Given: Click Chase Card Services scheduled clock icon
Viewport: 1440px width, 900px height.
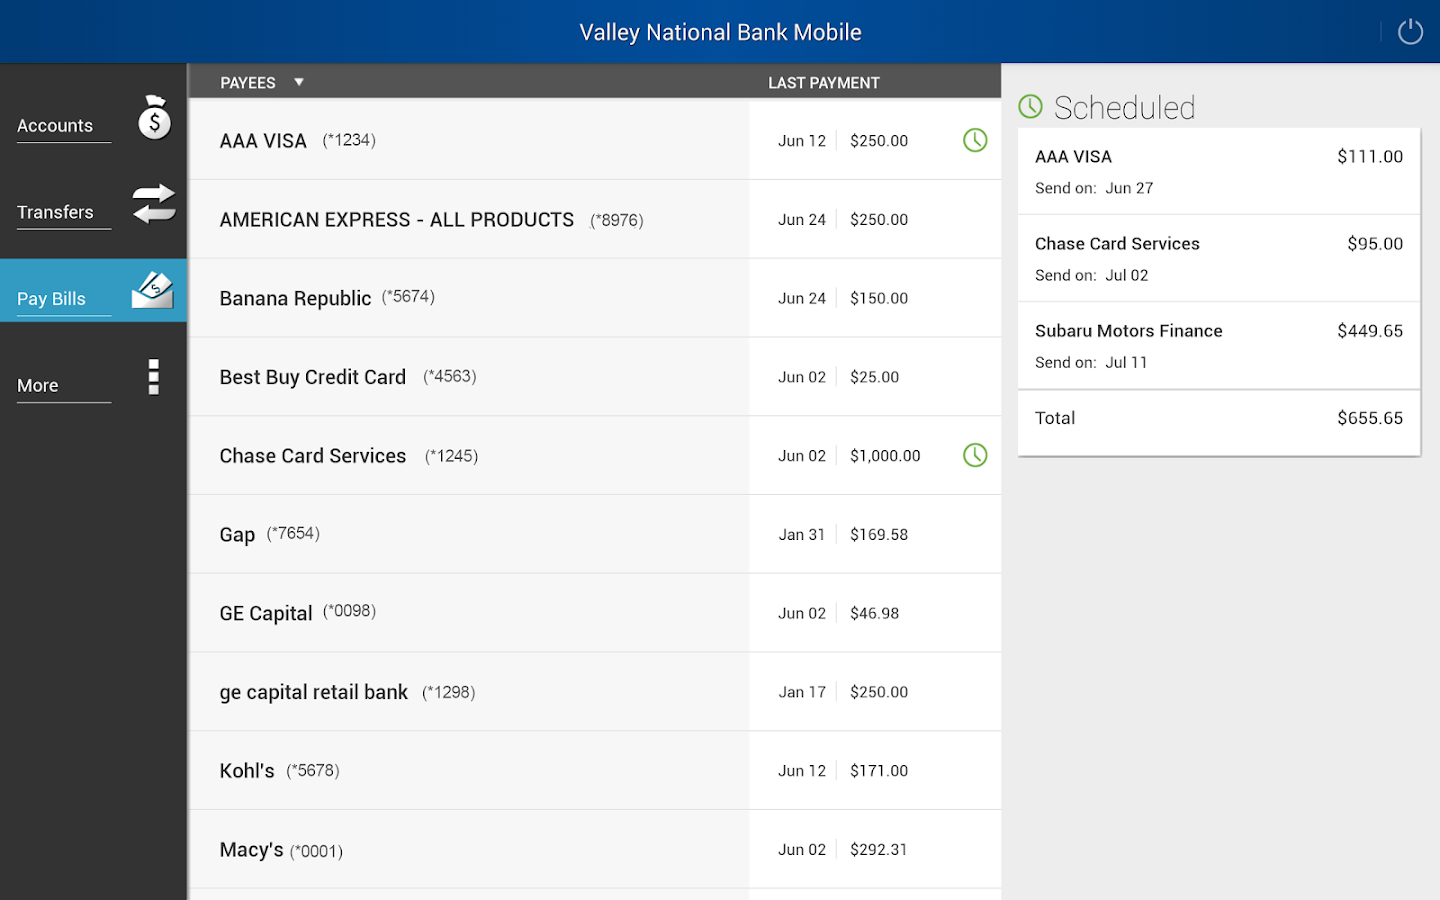Looking at the screenshot, I should 975,455.
